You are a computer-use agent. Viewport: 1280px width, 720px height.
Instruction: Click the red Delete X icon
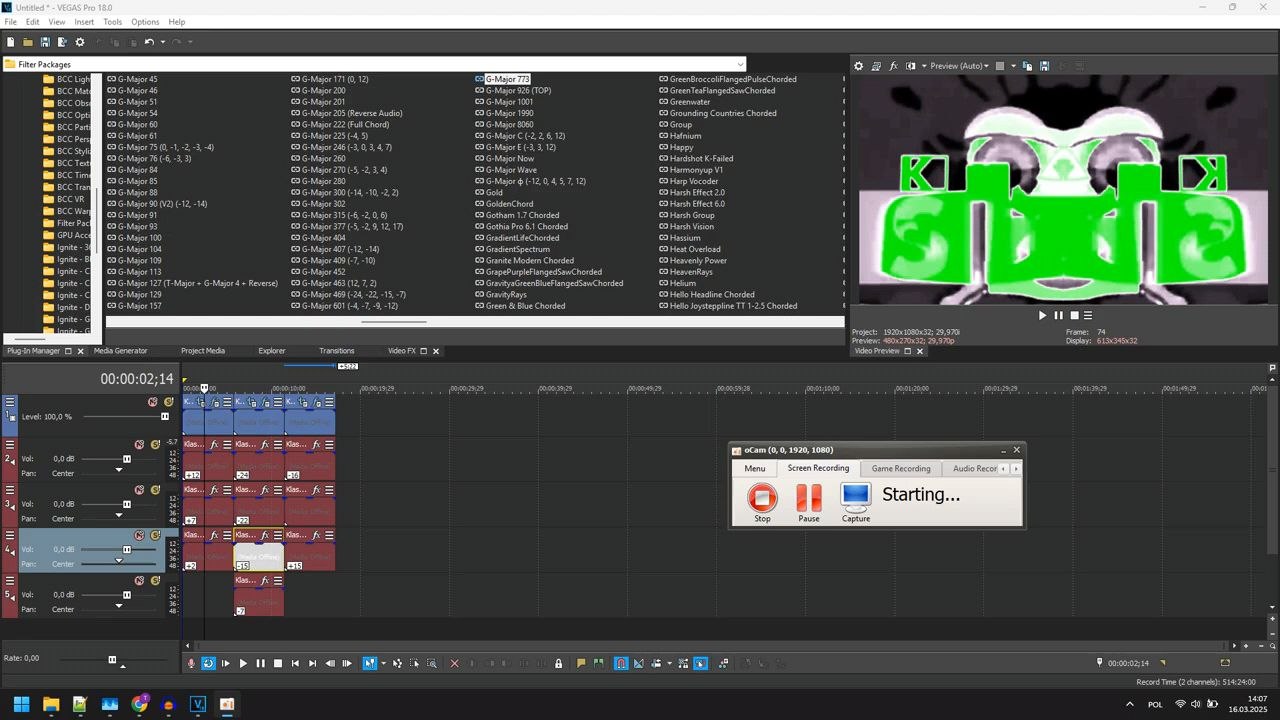click(x=454, y=663)
